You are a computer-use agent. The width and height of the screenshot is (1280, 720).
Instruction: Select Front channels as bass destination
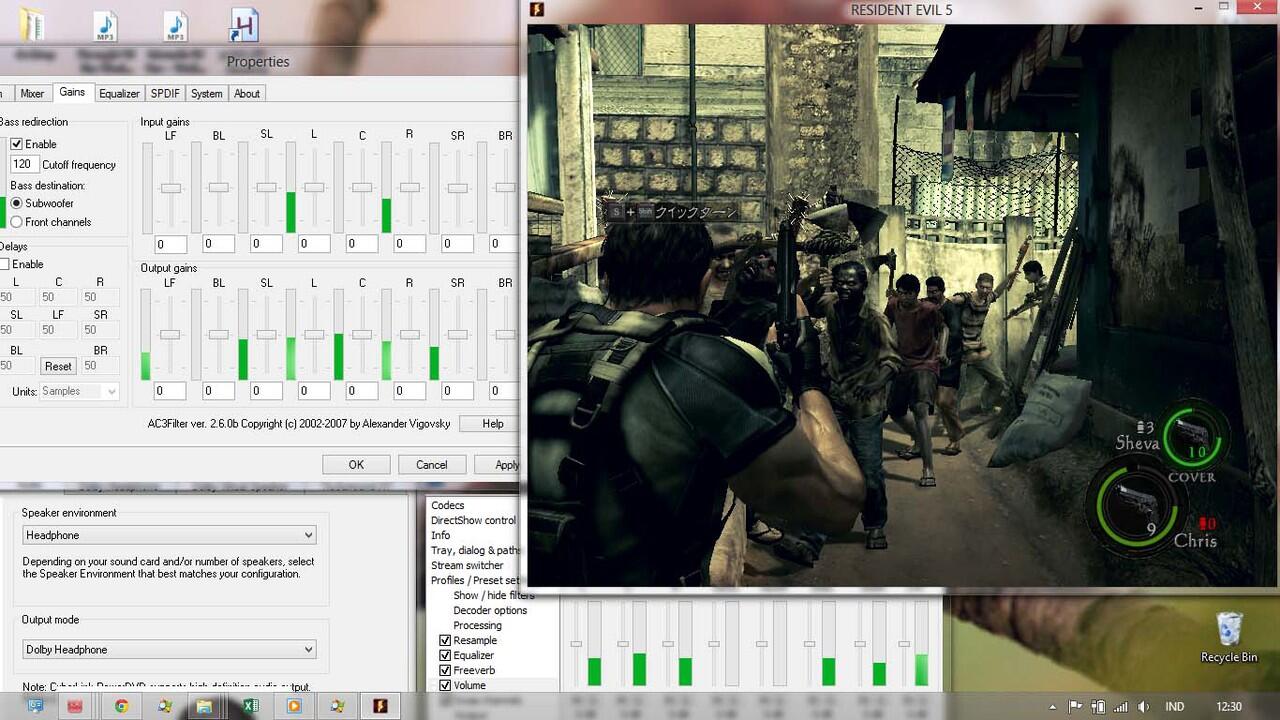click(17, 222)
